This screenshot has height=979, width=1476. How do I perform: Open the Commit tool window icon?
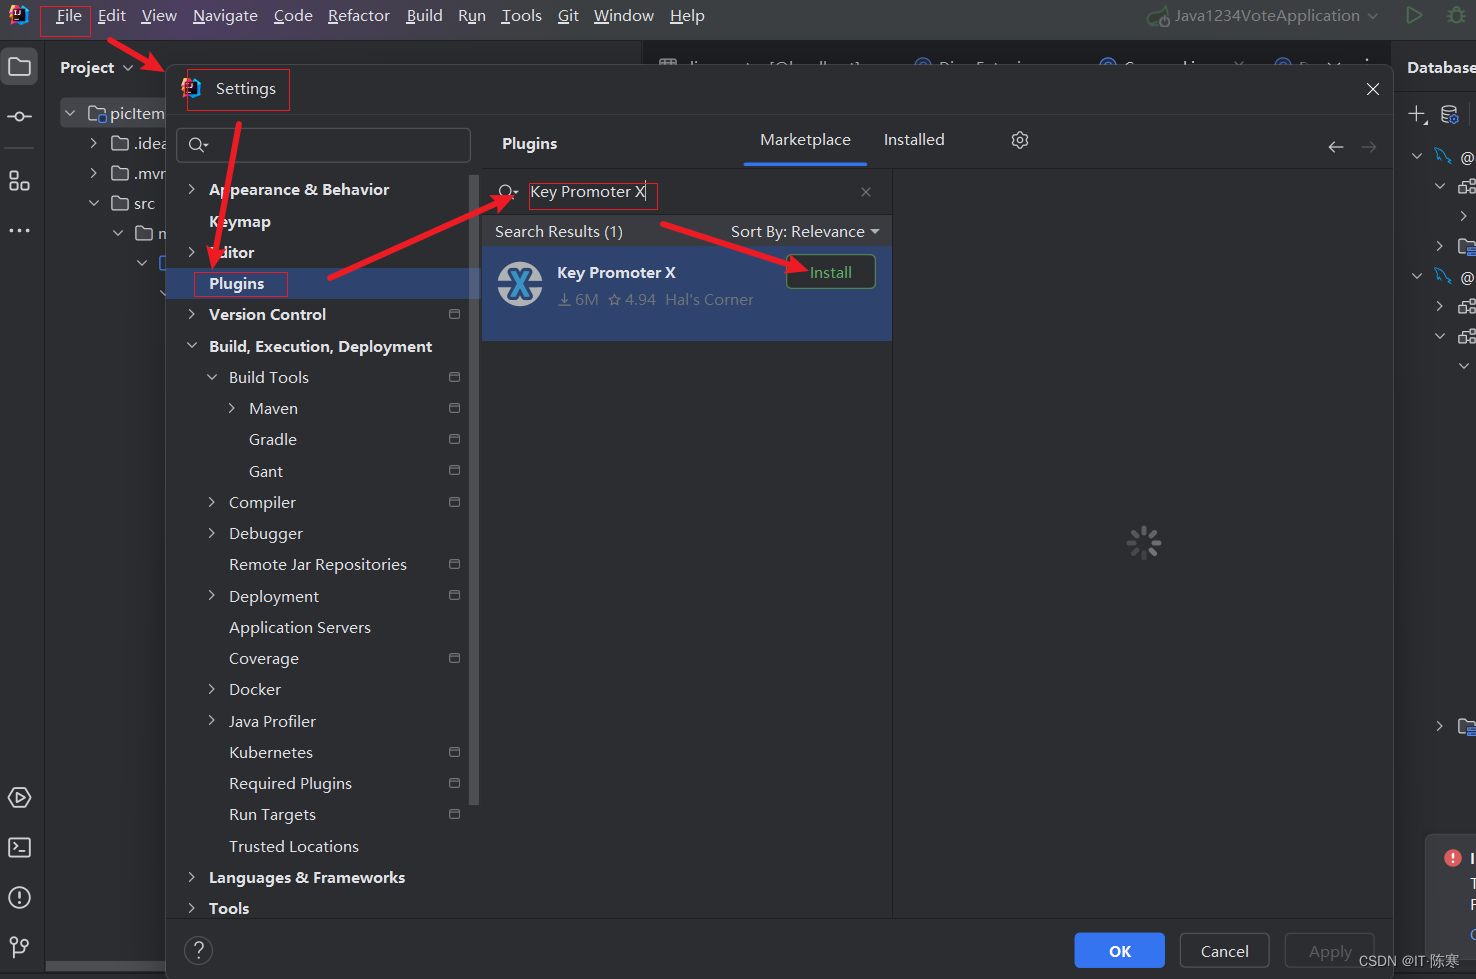19,116
